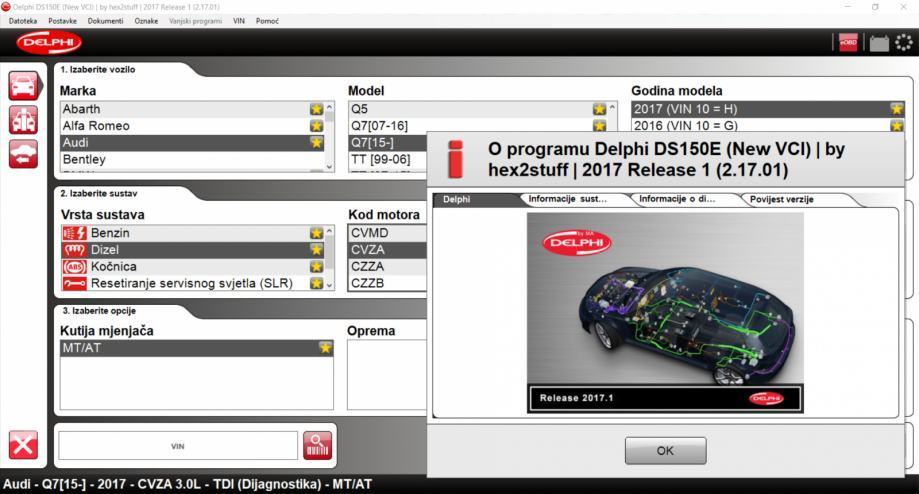
Task: Click Vrsta sustava scroll-down arrow
Action: [x=329, y=285]
